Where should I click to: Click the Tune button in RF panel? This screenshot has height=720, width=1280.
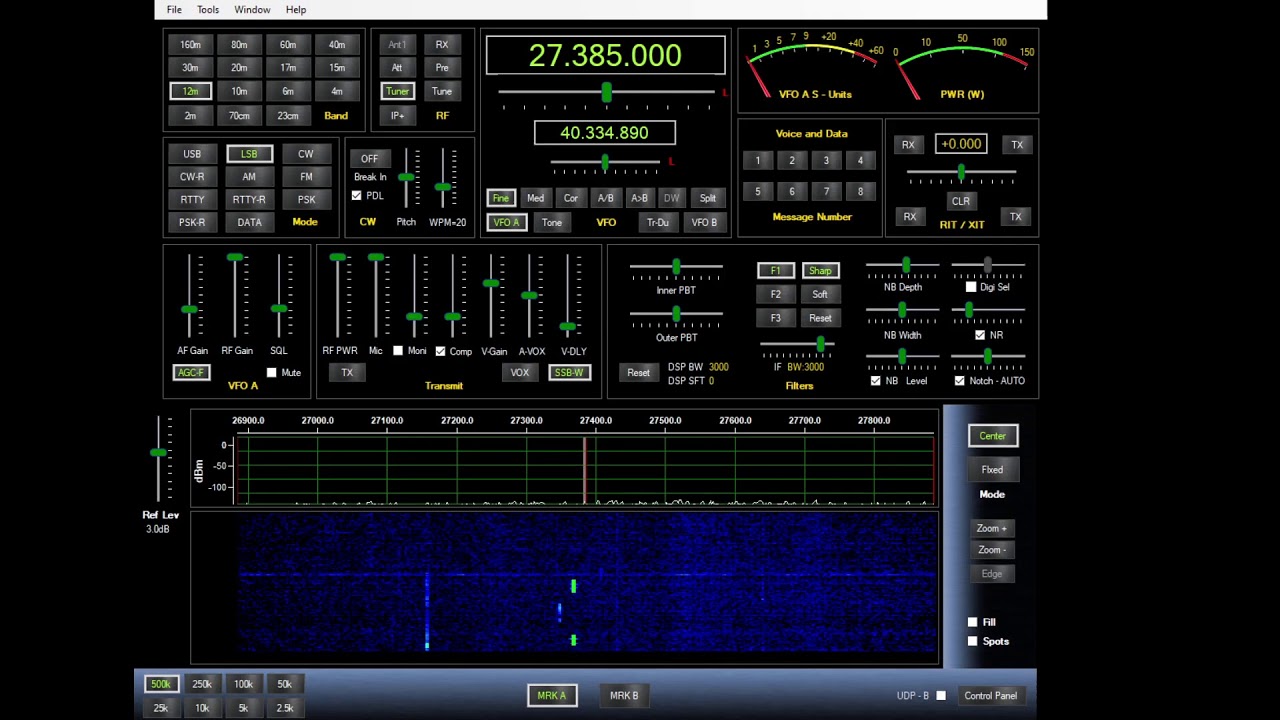point(442,91)
